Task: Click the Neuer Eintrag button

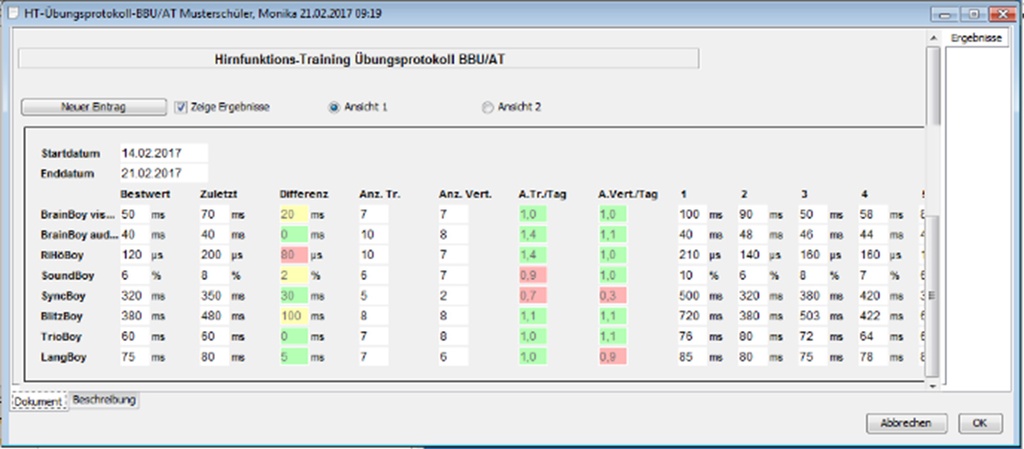Action: coord(93,107)
